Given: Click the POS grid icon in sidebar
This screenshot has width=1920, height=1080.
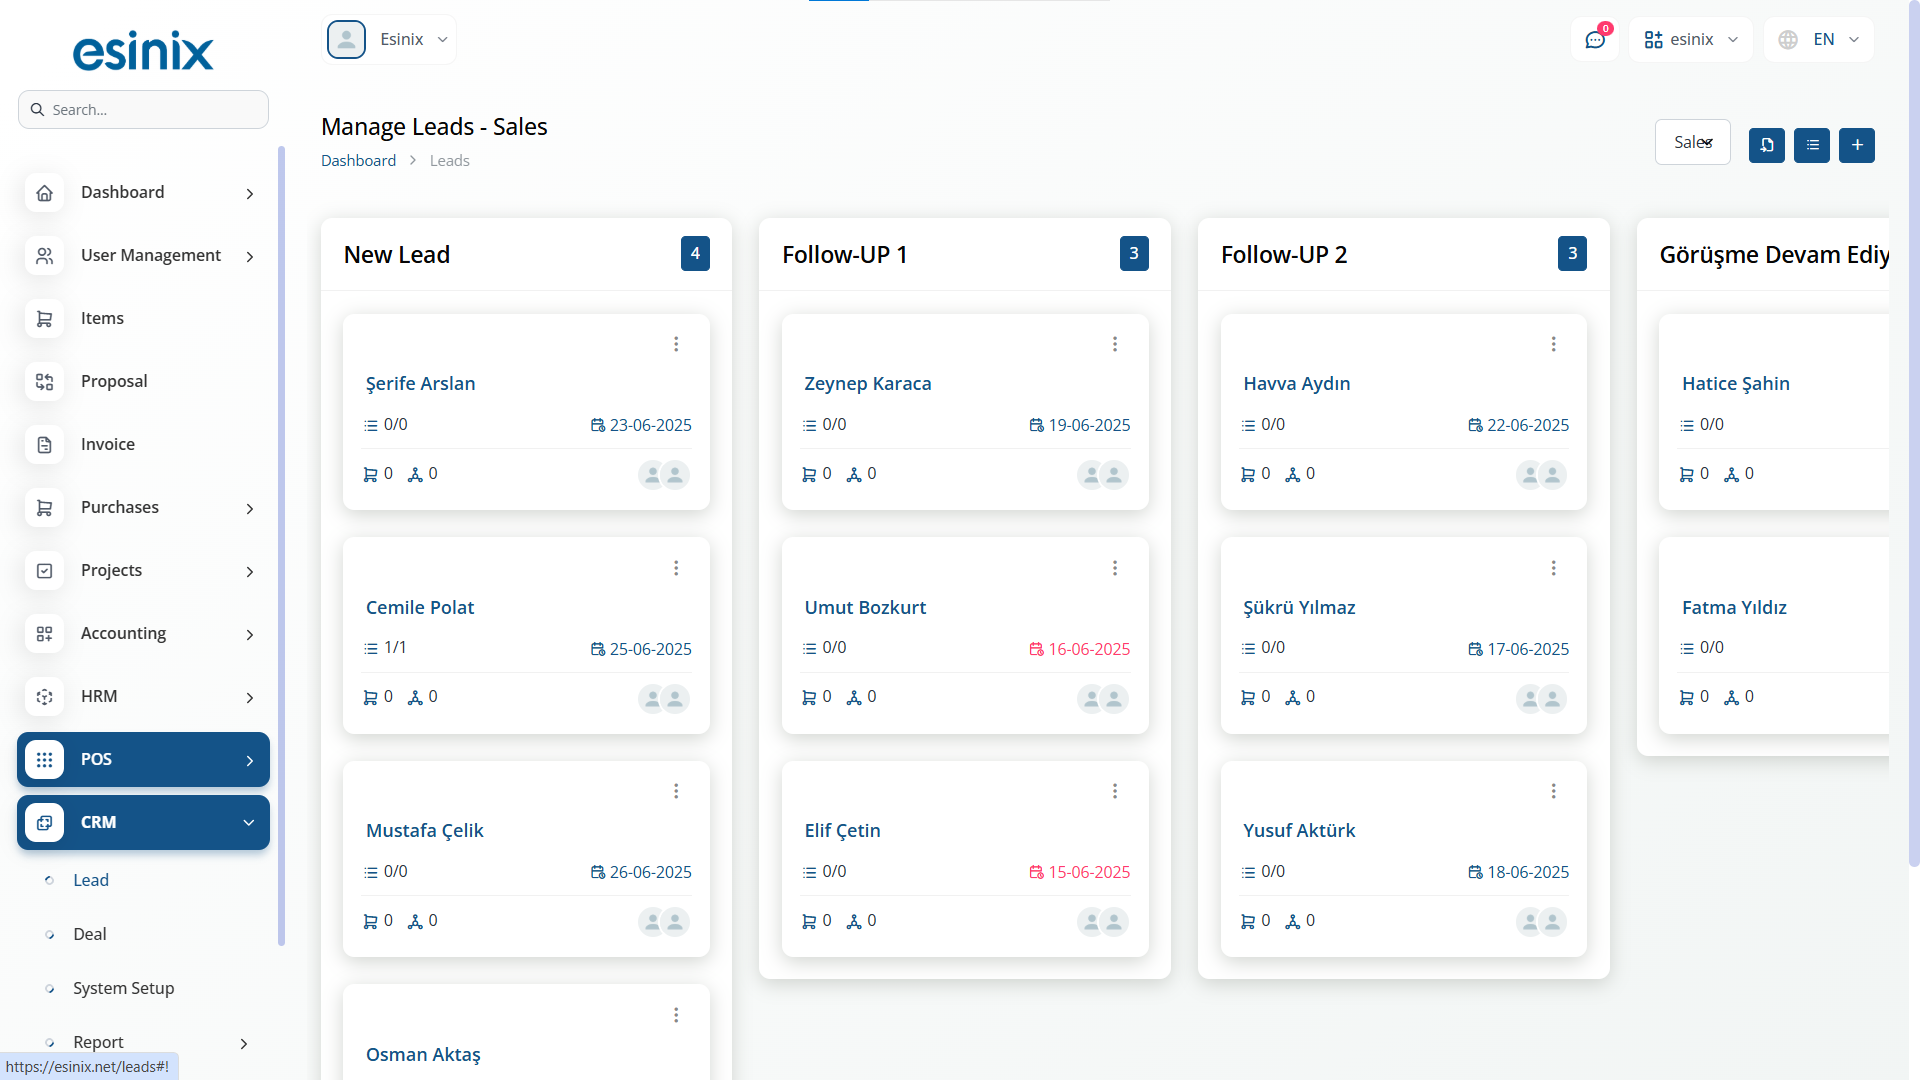Looking at the screenshot, I should point(45,760).
